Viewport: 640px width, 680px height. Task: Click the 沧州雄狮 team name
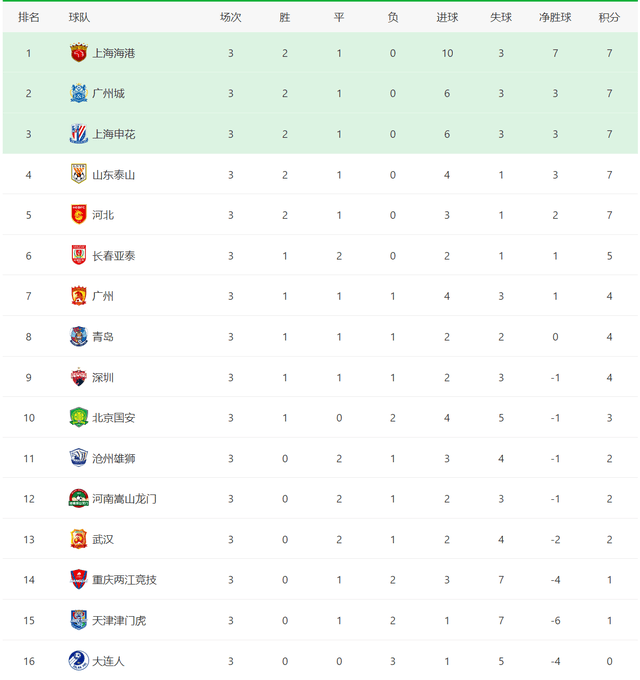coord(114,458)
